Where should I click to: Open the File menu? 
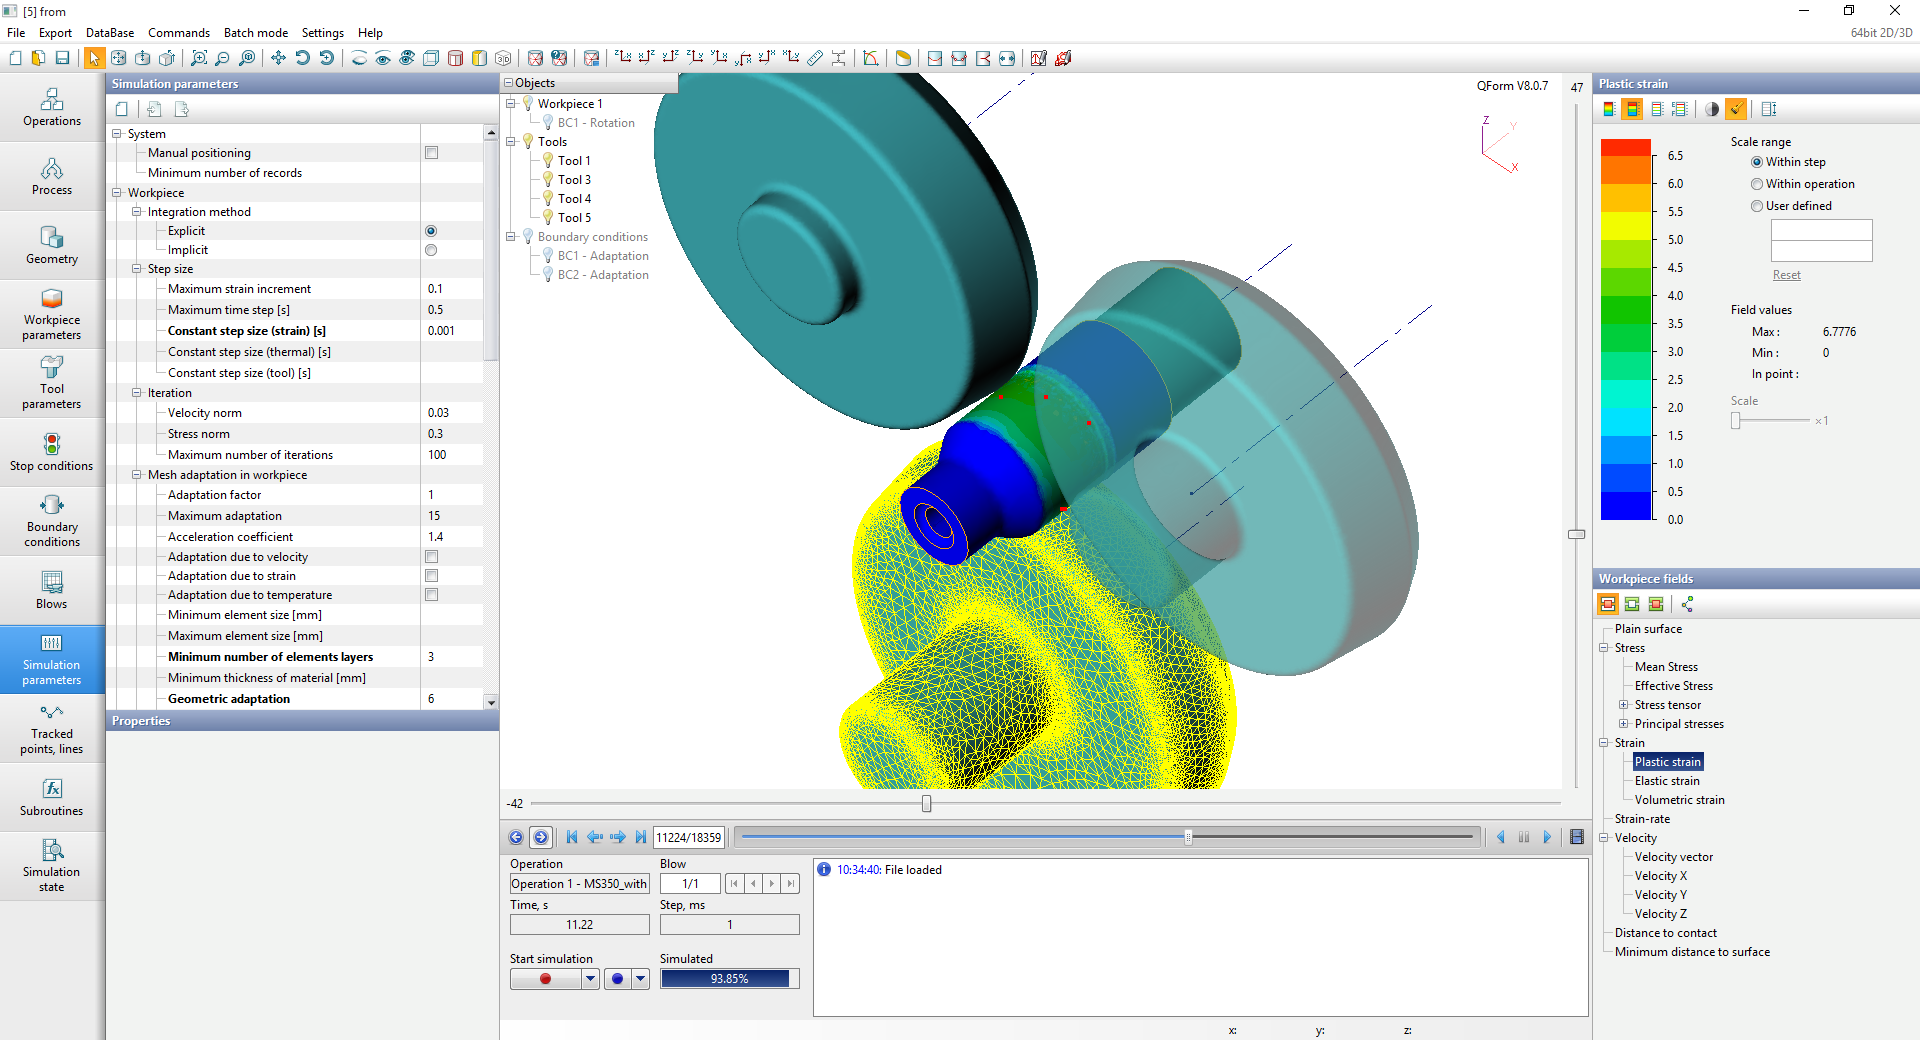[16, 33]
